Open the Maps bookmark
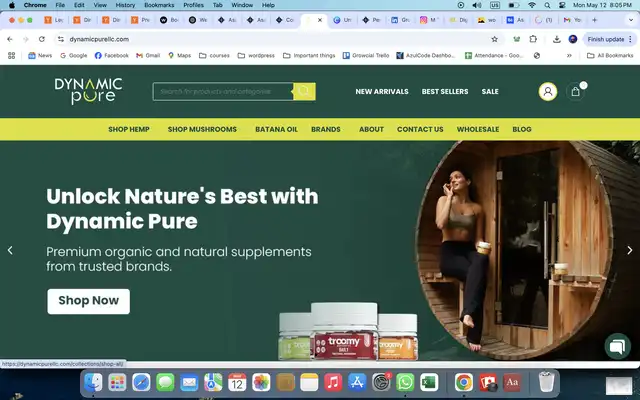Screen dimensions: 640x400 click(x=179, y=56)
